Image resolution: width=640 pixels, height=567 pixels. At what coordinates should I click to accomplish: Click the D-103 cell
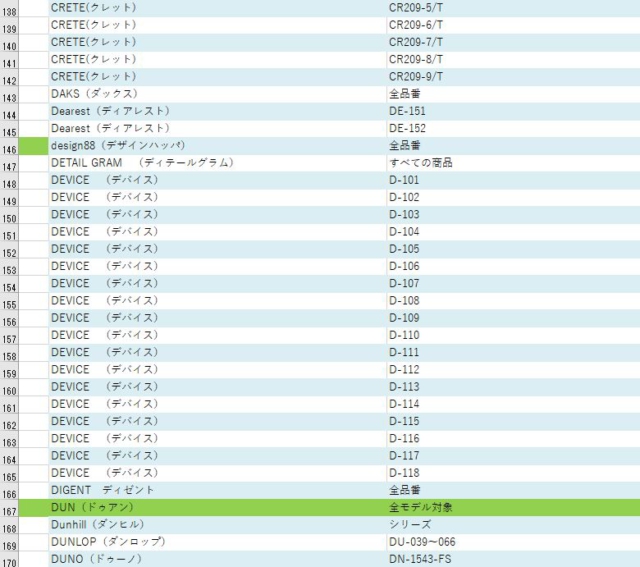click(513, 214)
